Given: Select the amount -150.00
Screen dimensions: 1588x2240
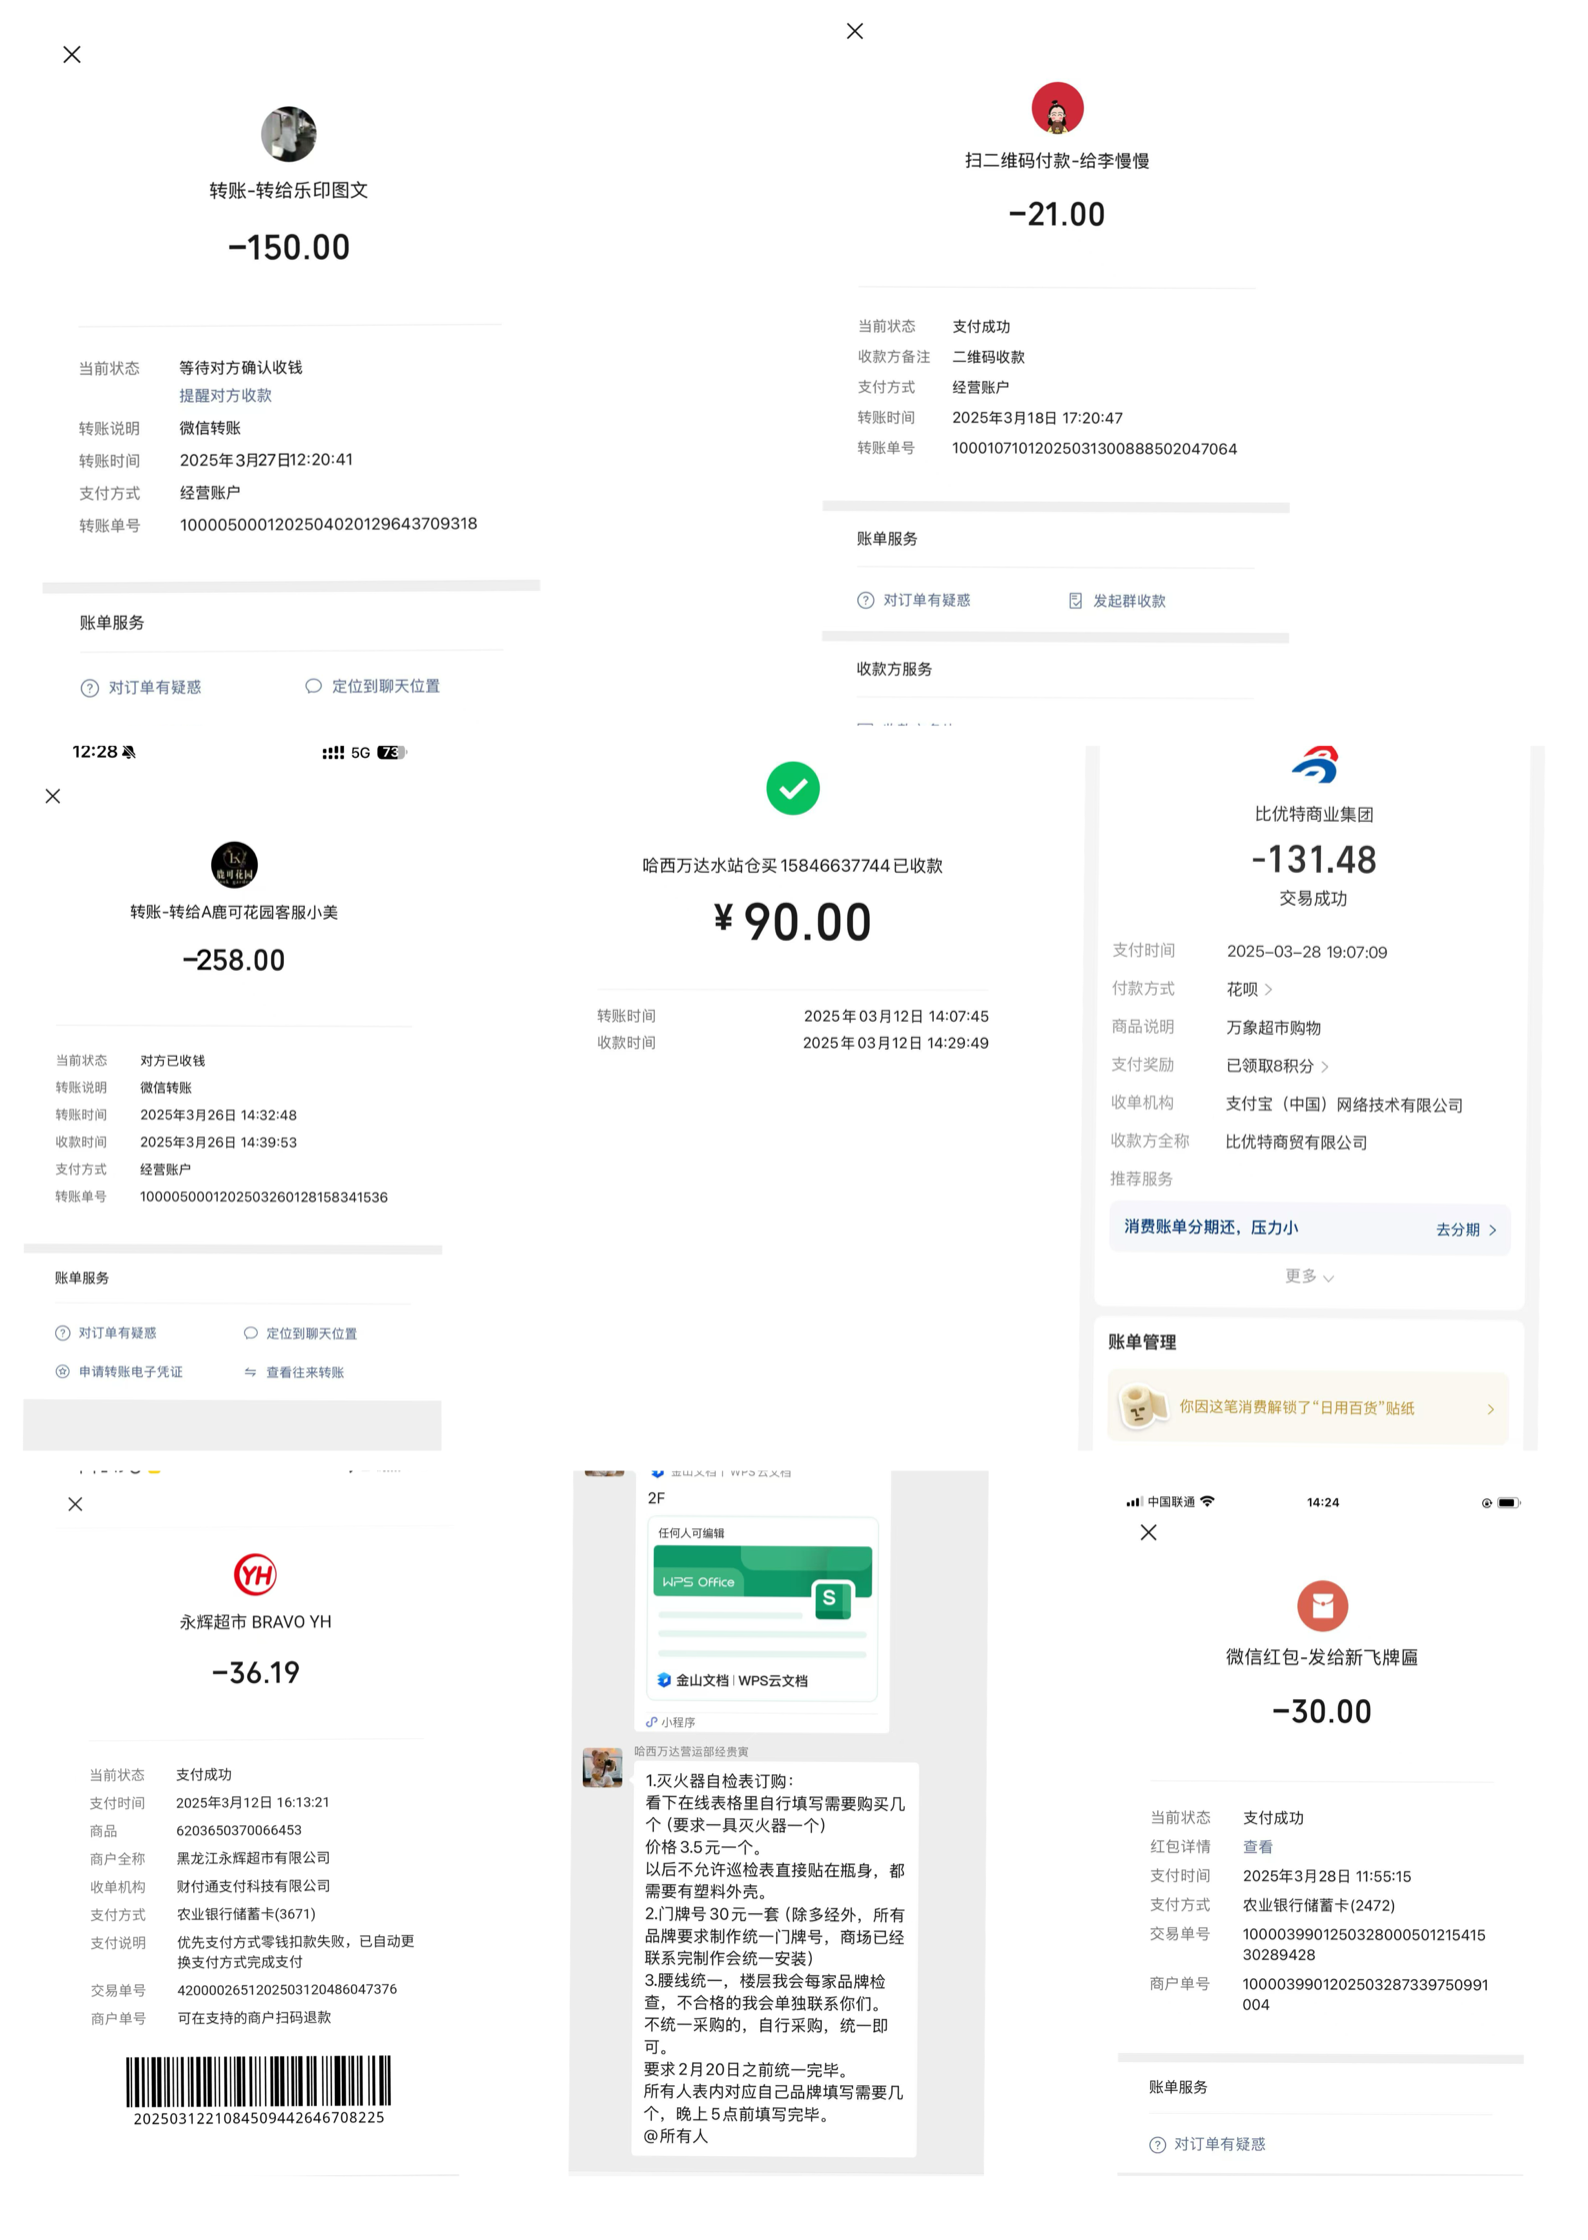Looking at the screenshot, I should click(289, 247).
